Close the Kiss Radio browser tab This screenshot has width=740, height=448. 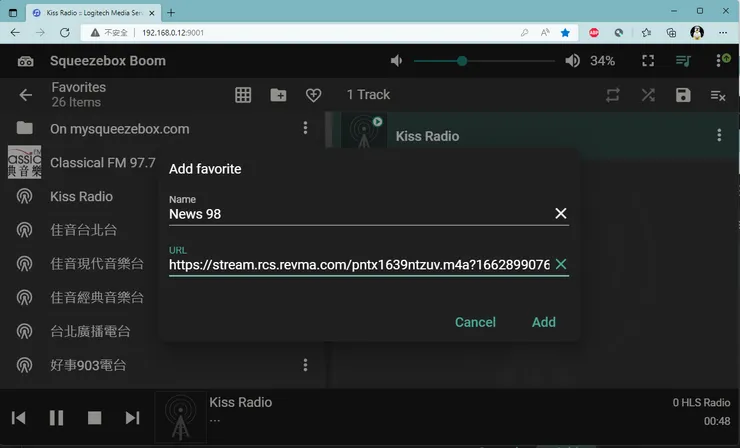151,13
